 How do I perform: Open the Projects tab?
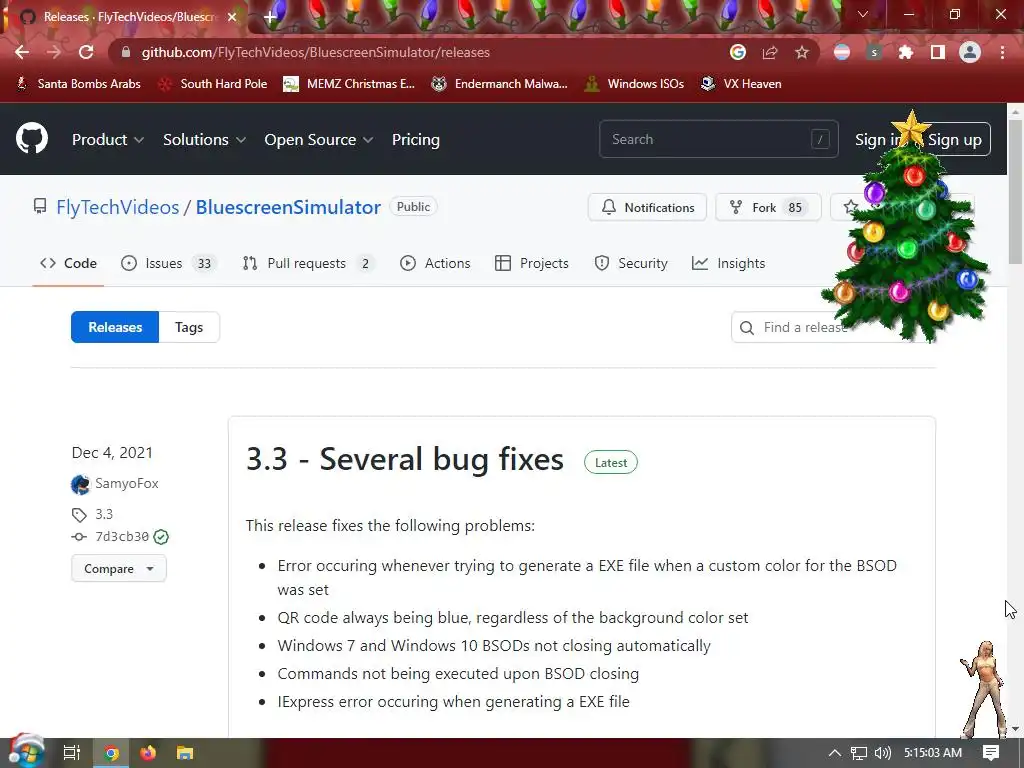532,263
